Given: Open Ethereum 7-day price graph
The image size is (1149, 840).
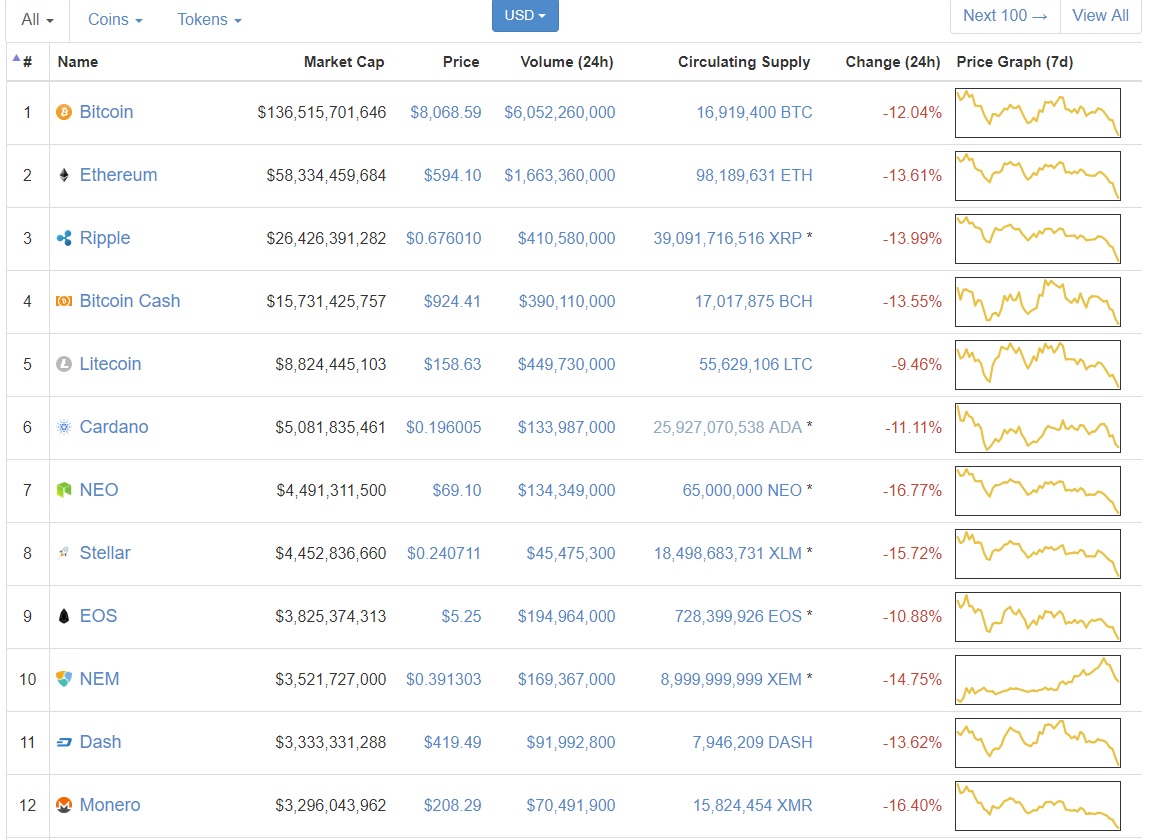Looking at the screenshot, I should (1038, 176).
